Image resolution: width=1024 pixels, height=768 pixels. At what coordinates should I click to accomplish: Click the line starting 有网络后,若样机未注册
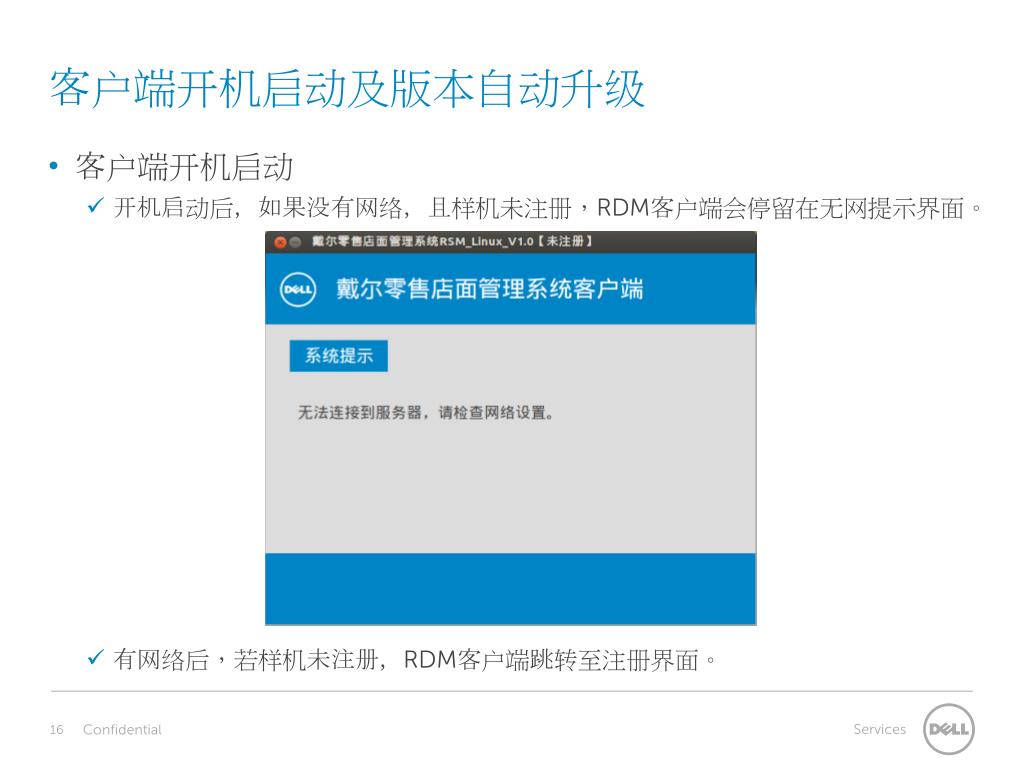tap(414, 660)
